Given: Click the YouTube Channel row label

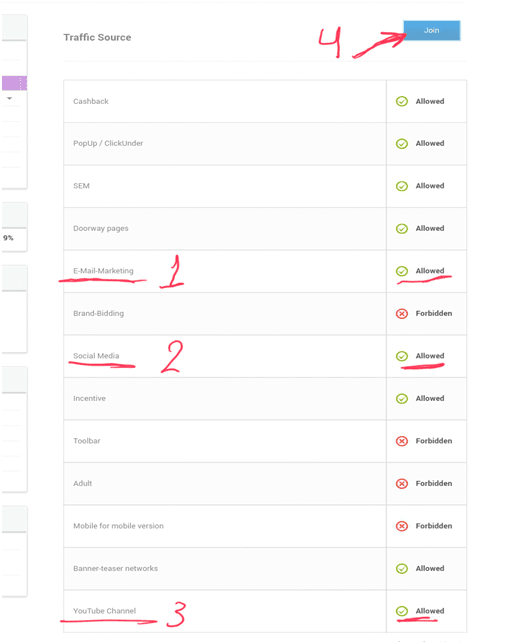Looking at the screenshot, I should tap(104, 611).
